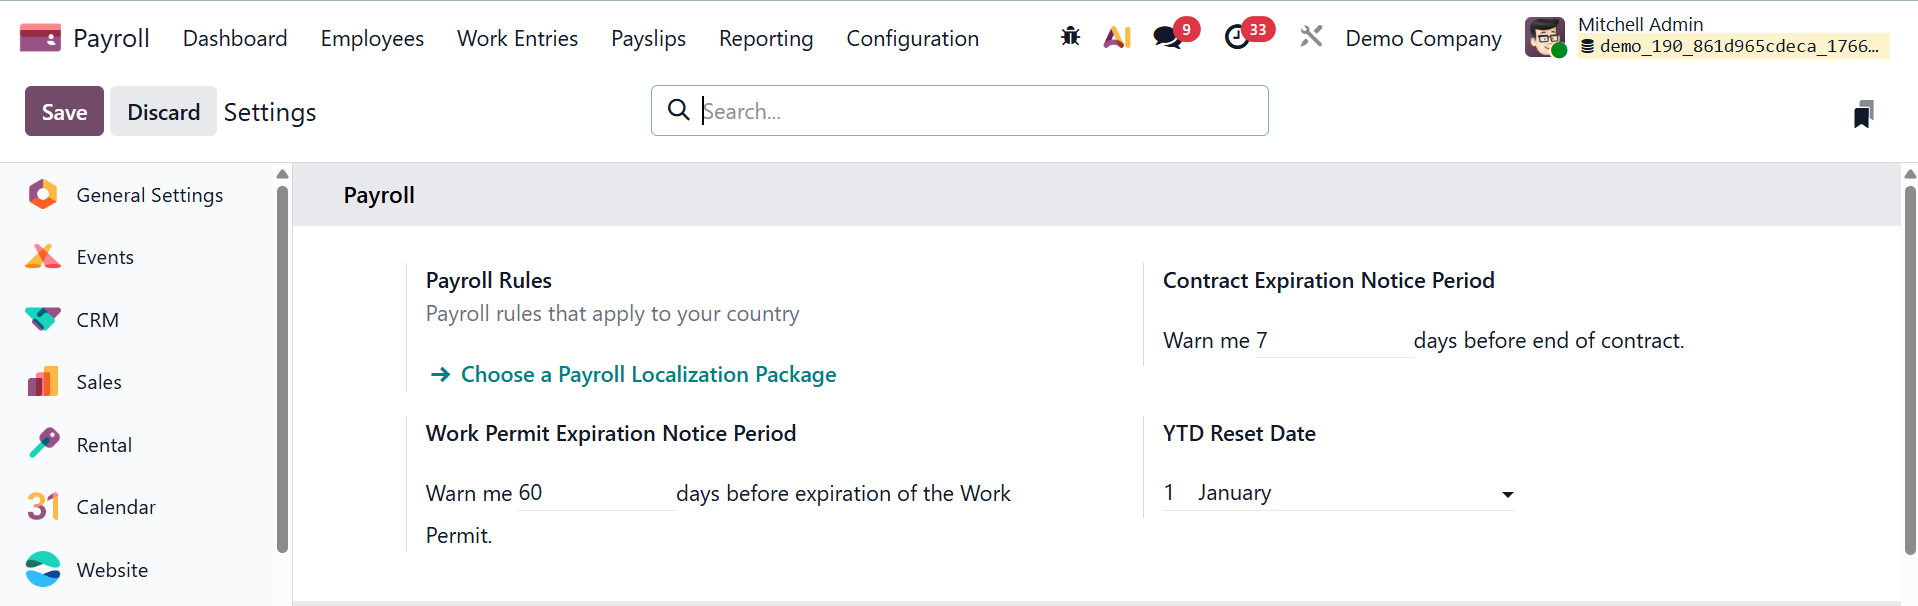
Task: Open the CRM settings section
Action: [x=97, y=320]
